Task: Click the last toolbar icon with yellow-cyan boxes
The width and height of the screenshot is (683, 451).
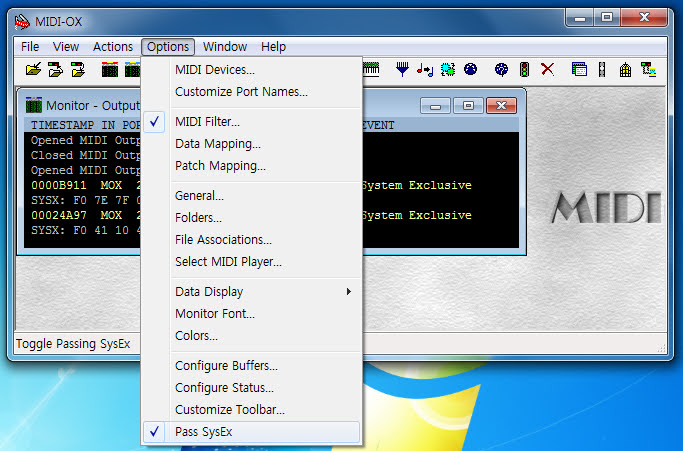Action: (648, 69)
